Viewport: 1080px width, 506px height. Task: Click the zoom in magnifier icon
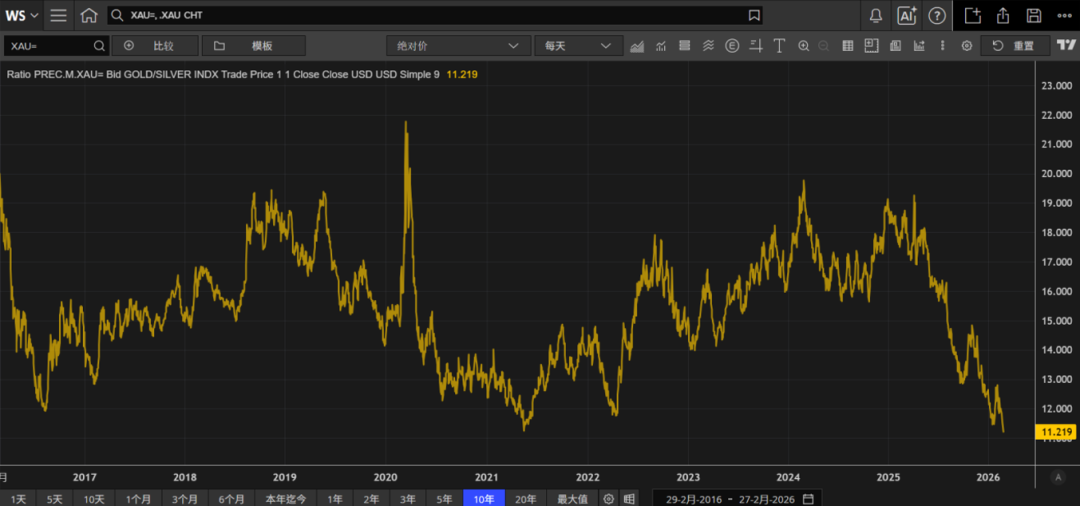coord(801,46)
